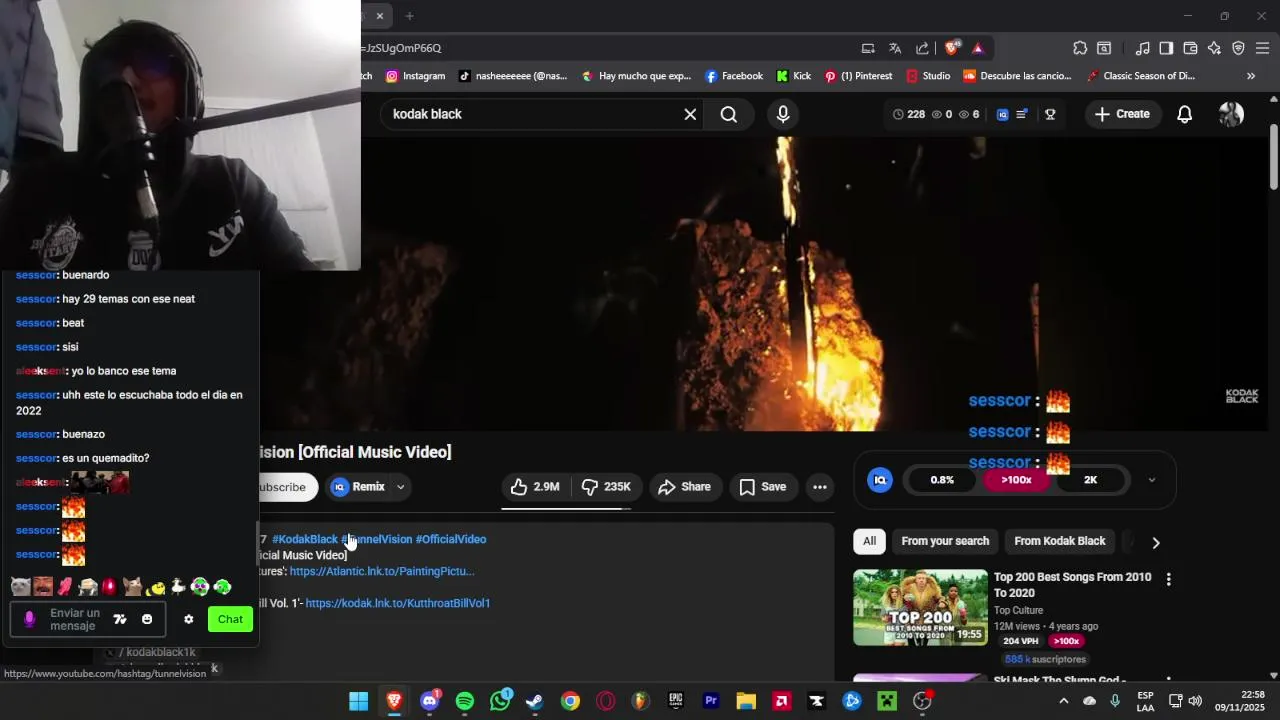
Task: Open the vidIQ list icon in header
Action: click(x=1022, y=114)
